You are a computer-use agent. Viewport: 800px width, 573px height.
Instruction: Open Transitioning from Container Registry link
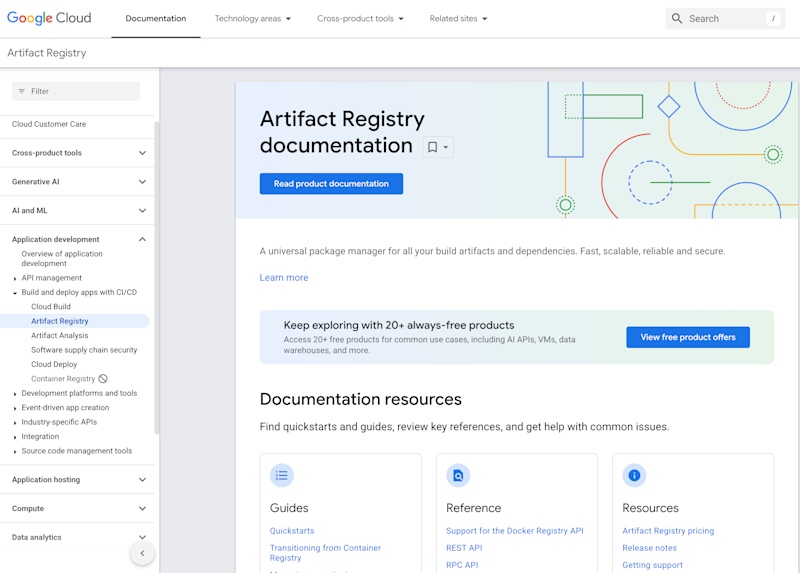coord(326,553)
